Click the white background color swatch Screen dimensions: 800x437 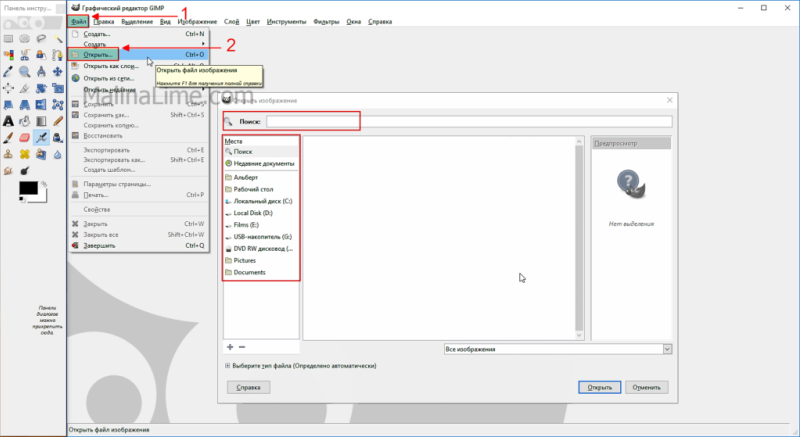click(43, 197)
